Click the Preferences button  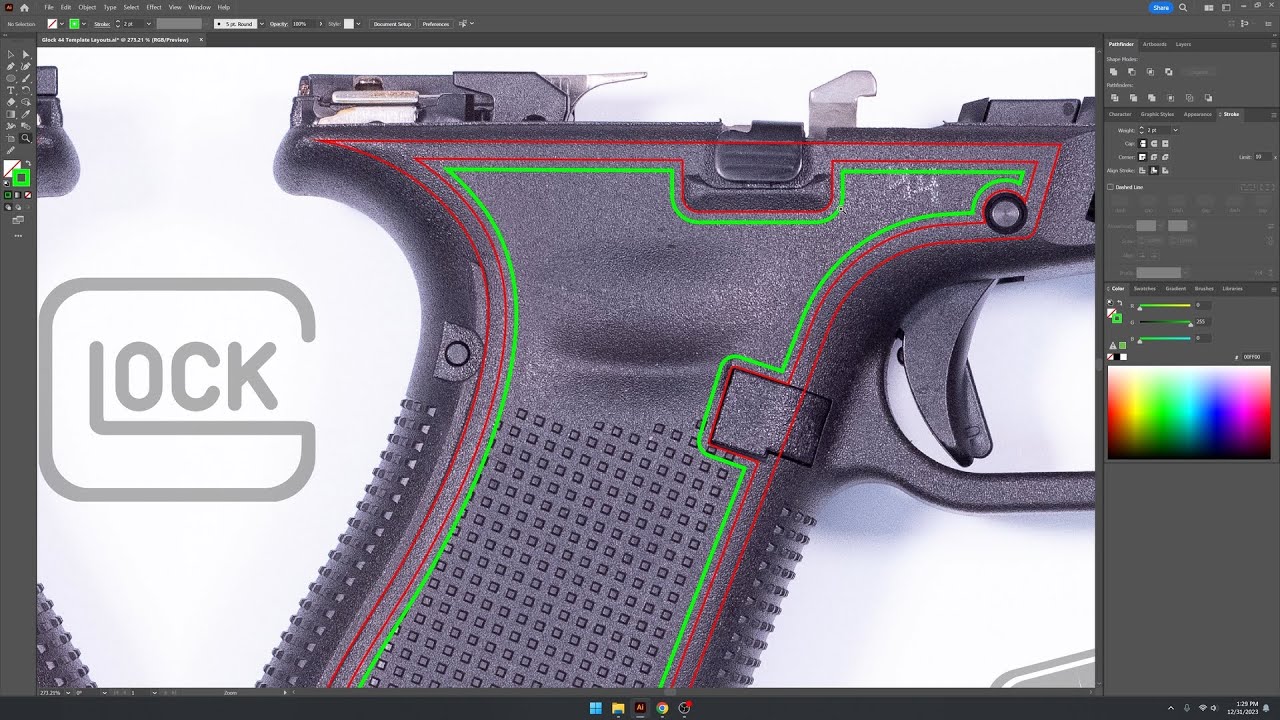(436, 24)
